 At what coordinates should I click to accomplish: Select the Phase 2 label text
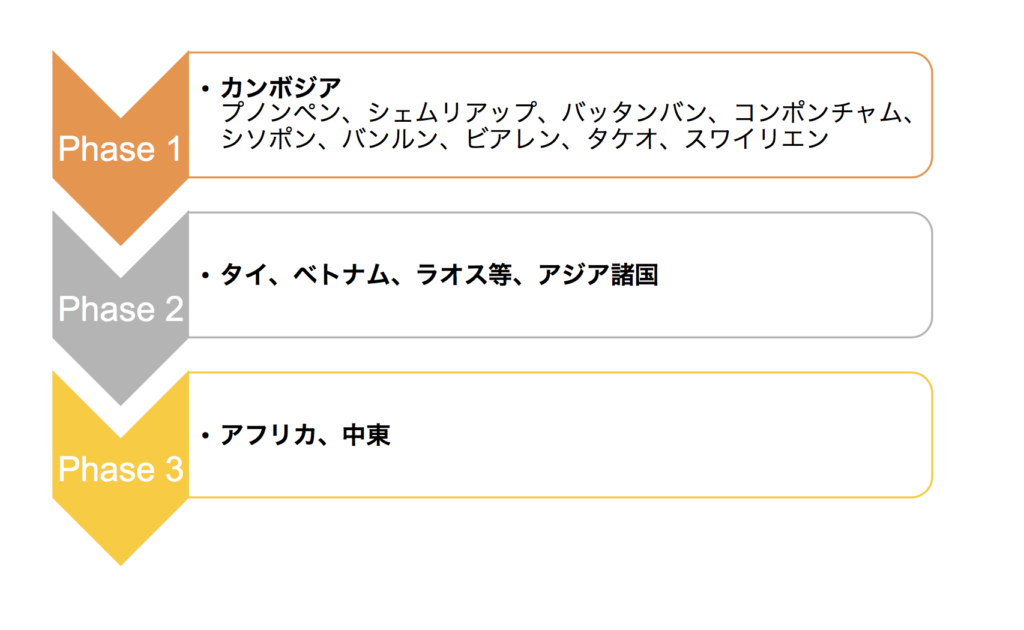(120, 309)
